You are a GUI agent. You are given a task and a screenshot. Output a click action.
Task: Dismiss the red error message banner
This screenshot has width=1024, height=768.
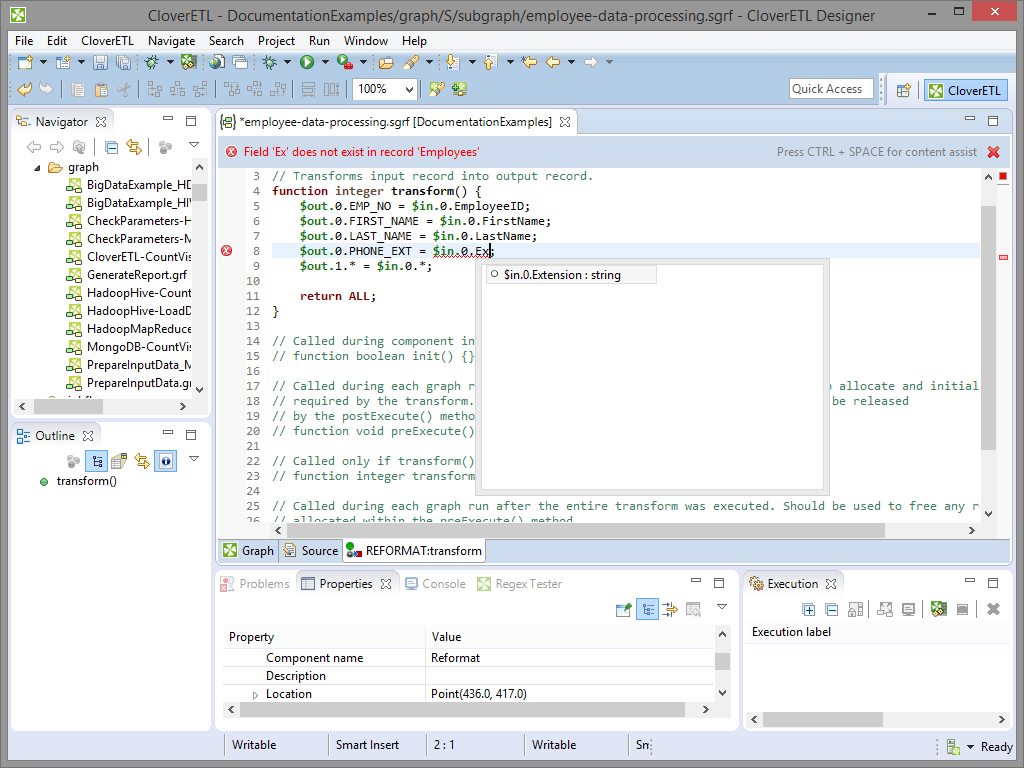pyautogui.click(x=993, y=152)
